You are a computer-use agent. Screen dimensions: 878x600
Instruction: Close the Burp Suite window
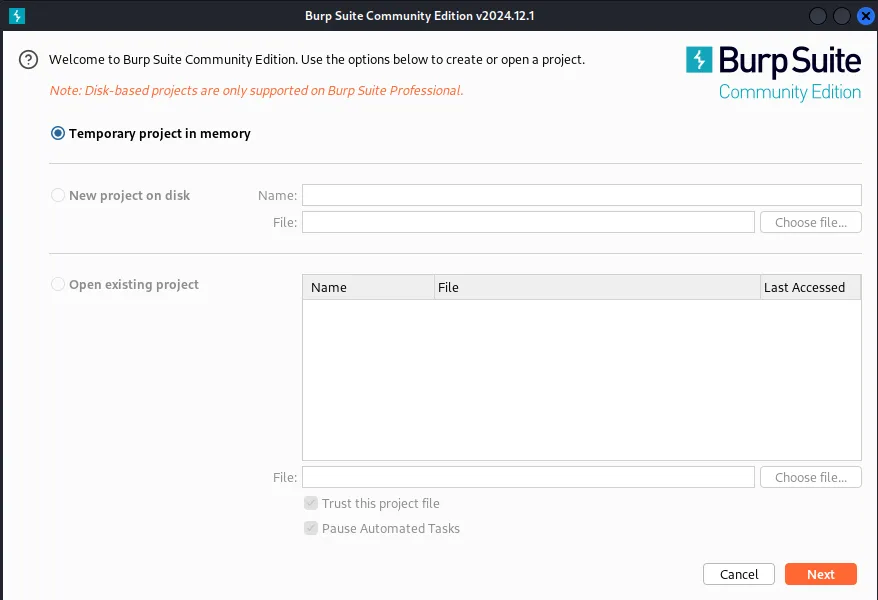point(866,16)
